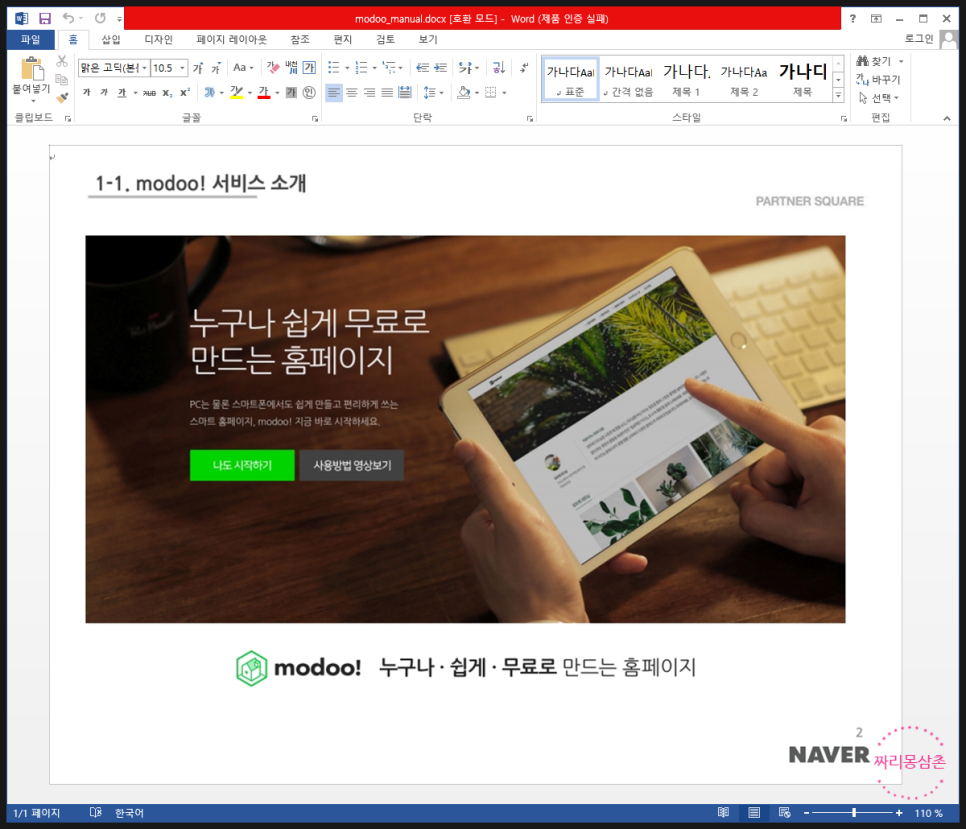Viewport: 966px width, 829px height.
Task: Open Replace (바꾸기) tool
Action: click(878, 79)
